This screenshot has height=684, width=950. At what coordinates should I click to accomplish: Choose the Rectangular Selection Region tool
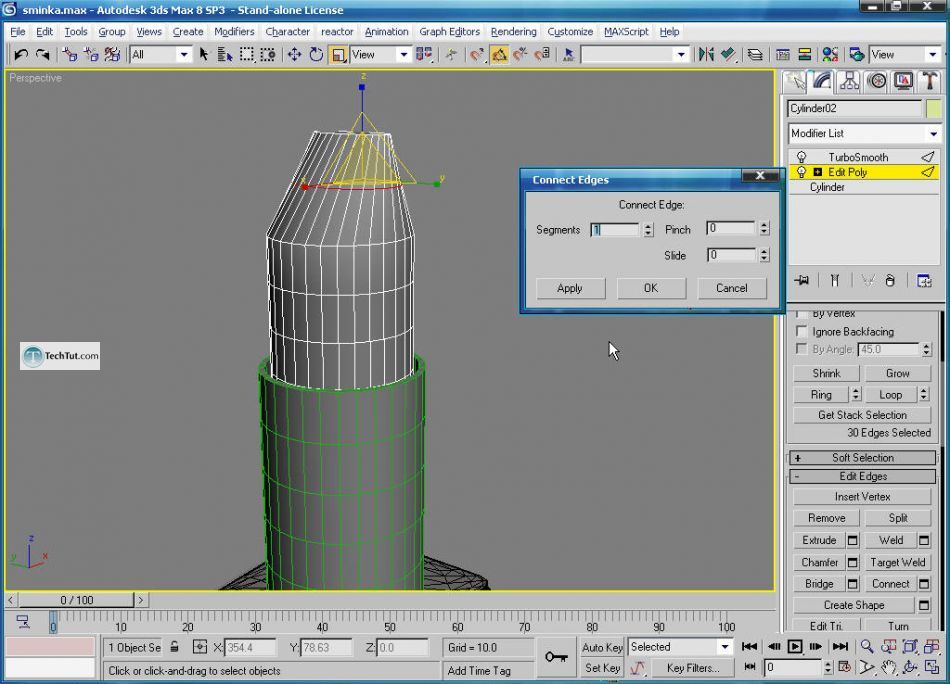coord(247,55)
